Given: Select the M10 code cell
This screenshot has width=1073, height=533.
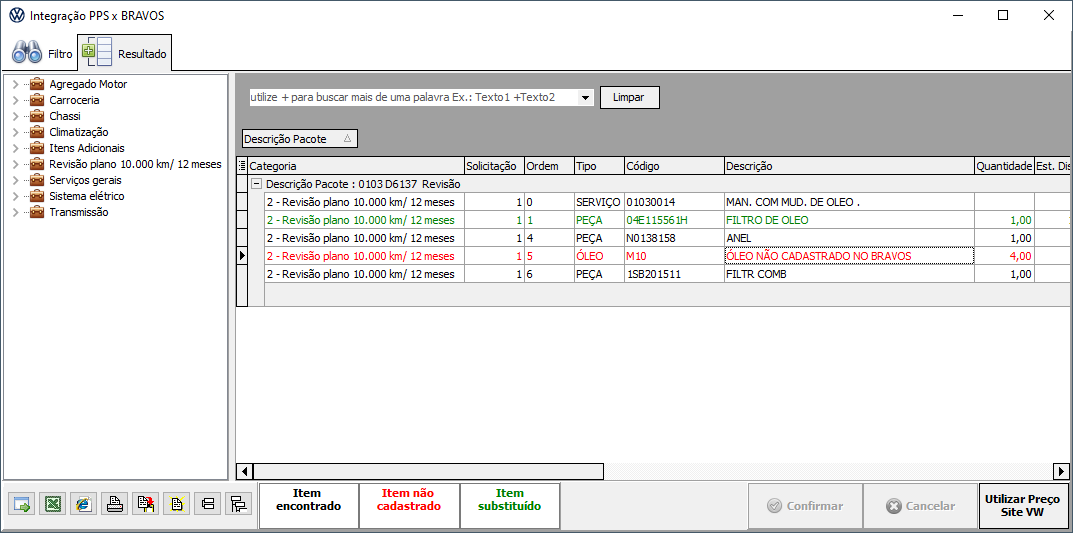Looking at the screenshot, I should pos(674,255).
